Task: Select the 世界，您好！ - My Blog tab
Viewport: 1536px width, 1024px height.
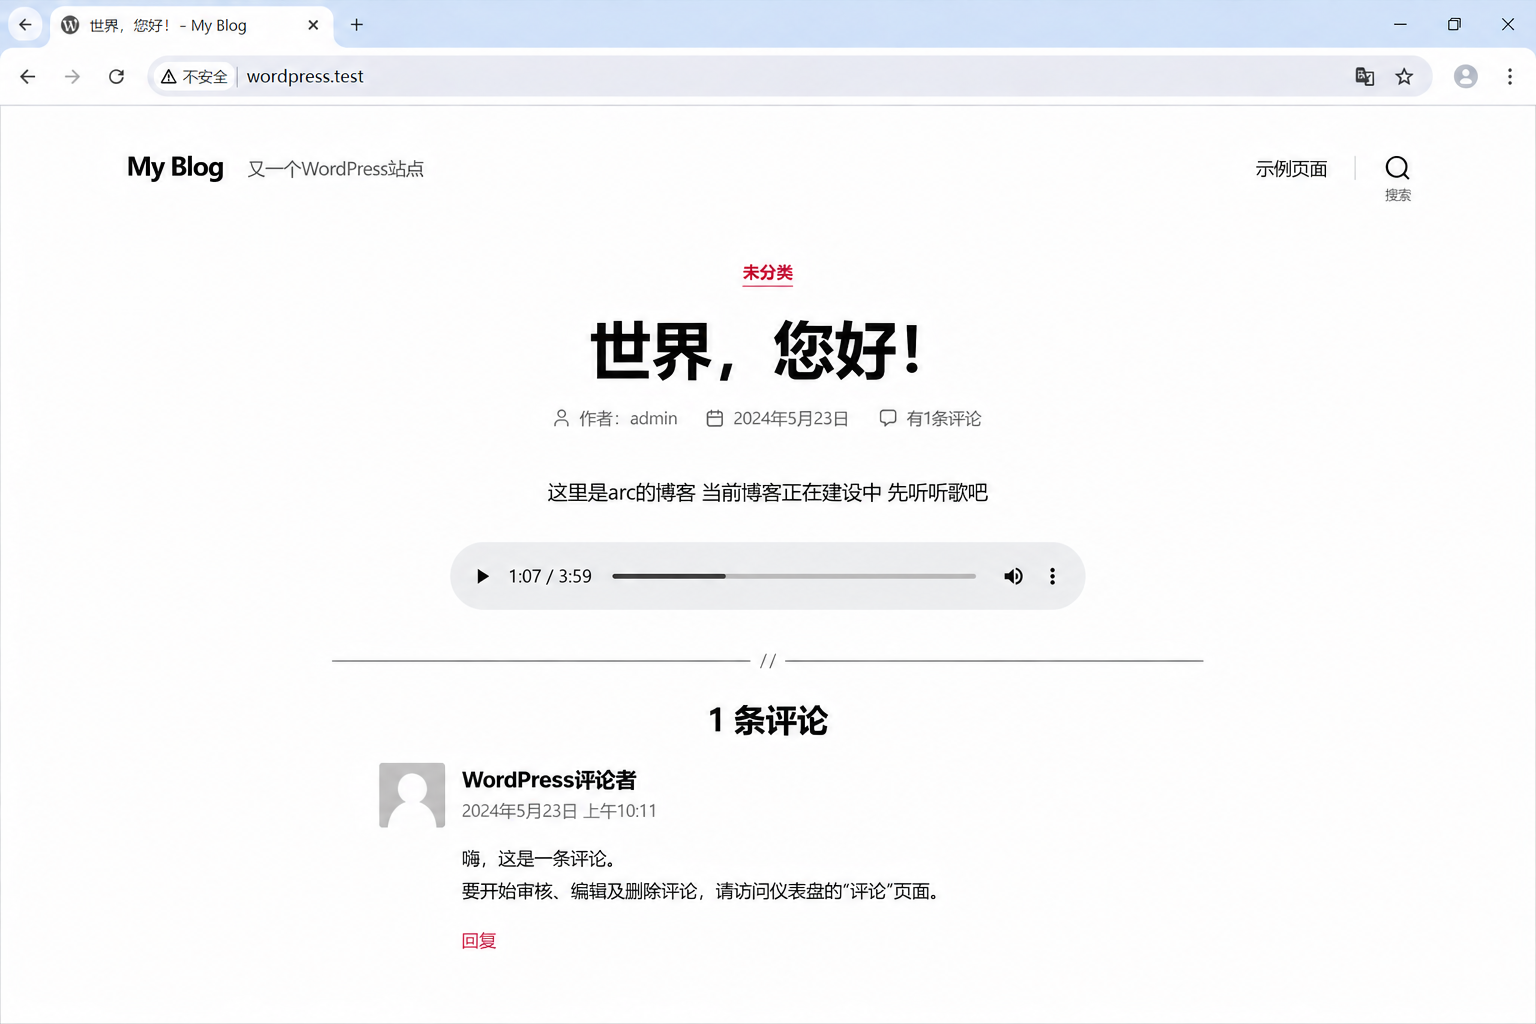Action: pyautogui.click(x=192, y=25)
